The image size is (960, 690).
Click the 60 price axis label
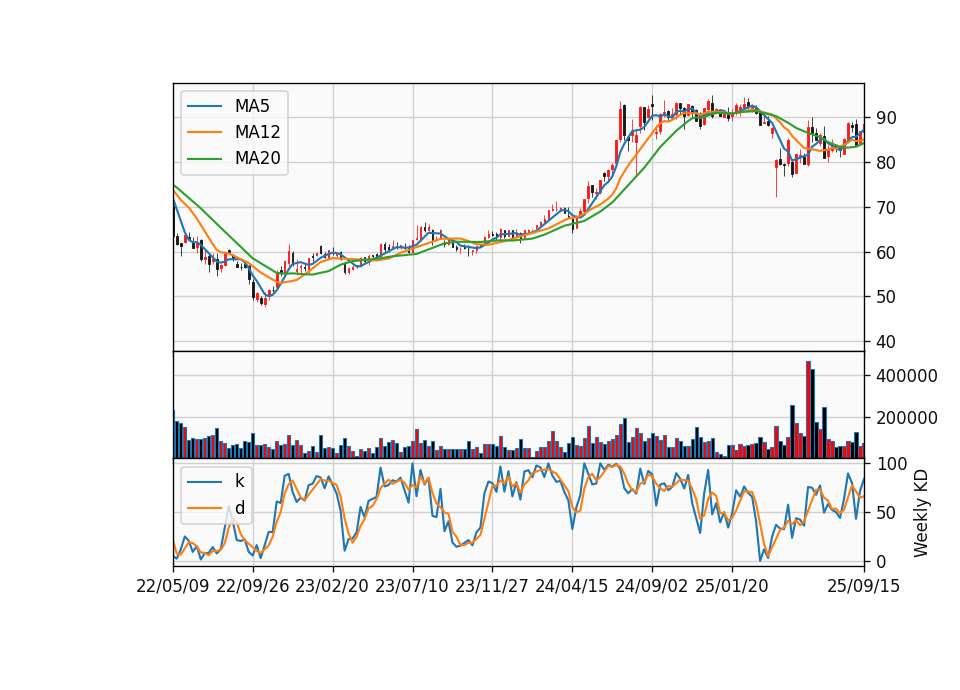click(x=886, y=252)
